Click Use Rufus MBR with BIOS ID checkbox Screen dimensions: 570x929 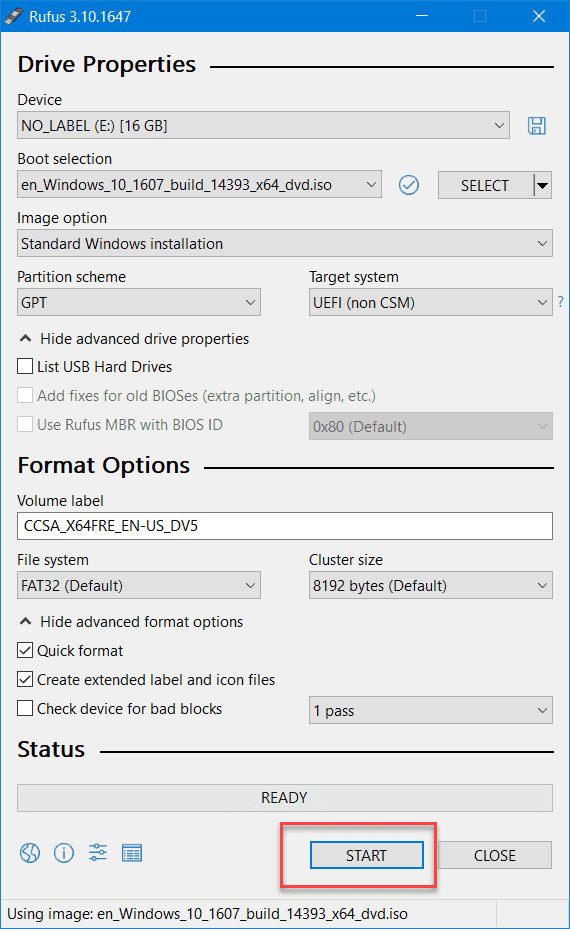click(25, 424)
